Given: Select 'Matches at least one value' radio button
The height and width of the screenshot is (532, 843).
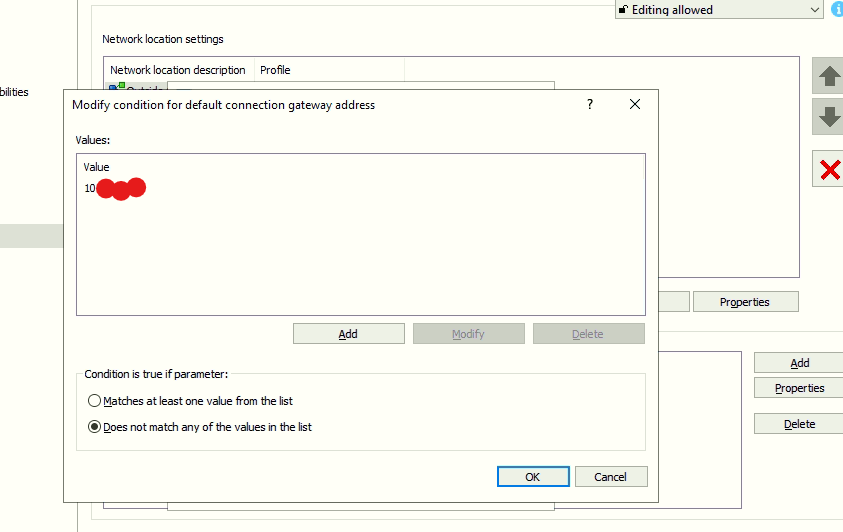Looking at the screenshot, I should coord(95,401).
